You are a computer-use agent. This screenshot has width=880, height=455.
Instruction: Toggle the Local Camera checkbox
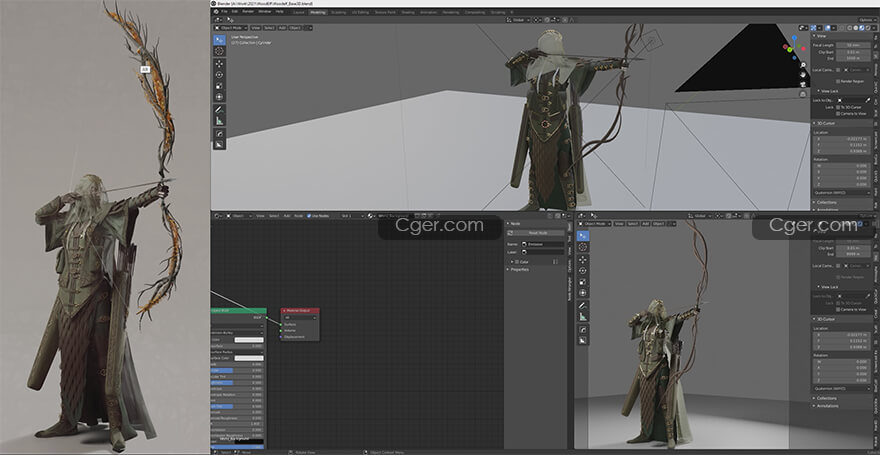pos(838,70)
